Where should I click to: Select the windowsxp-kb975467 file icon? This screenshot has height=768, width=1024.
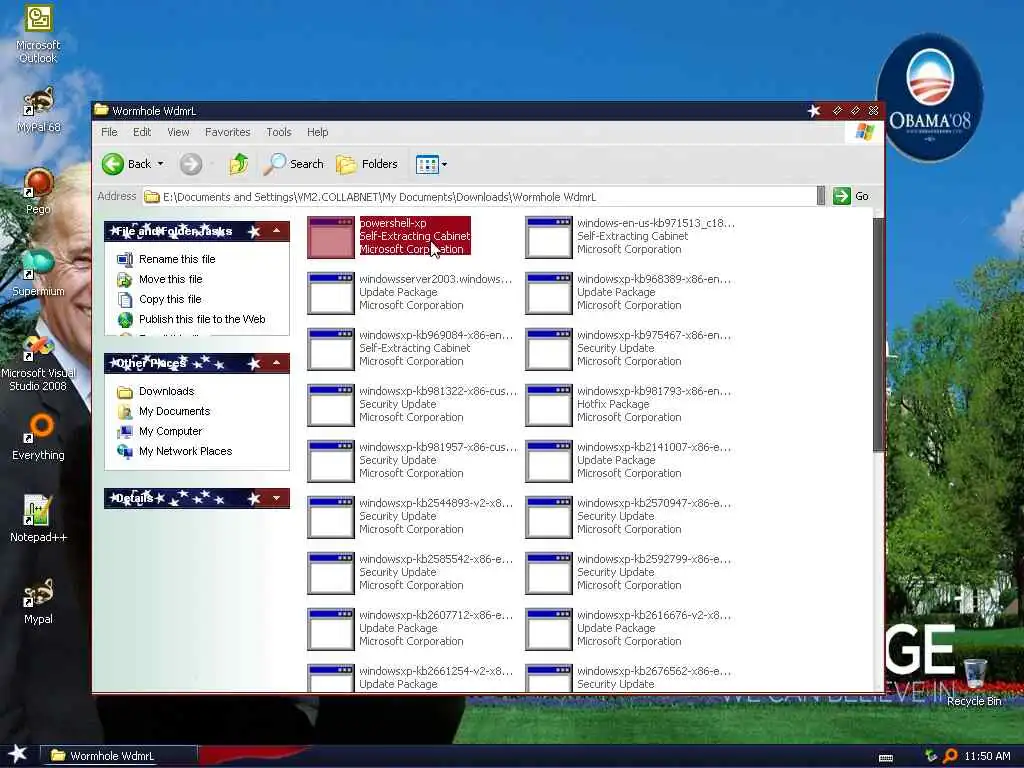click(549, 349)
